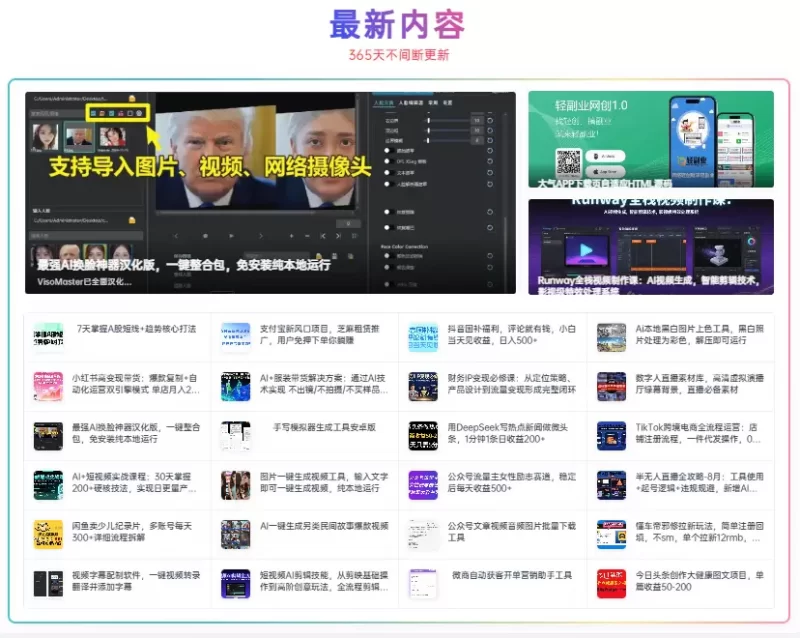The height and width of the screenshot is (638, 800).
Task: Open the 手写模拟器生成工具安卓版 title link
Action: [324, 427]
